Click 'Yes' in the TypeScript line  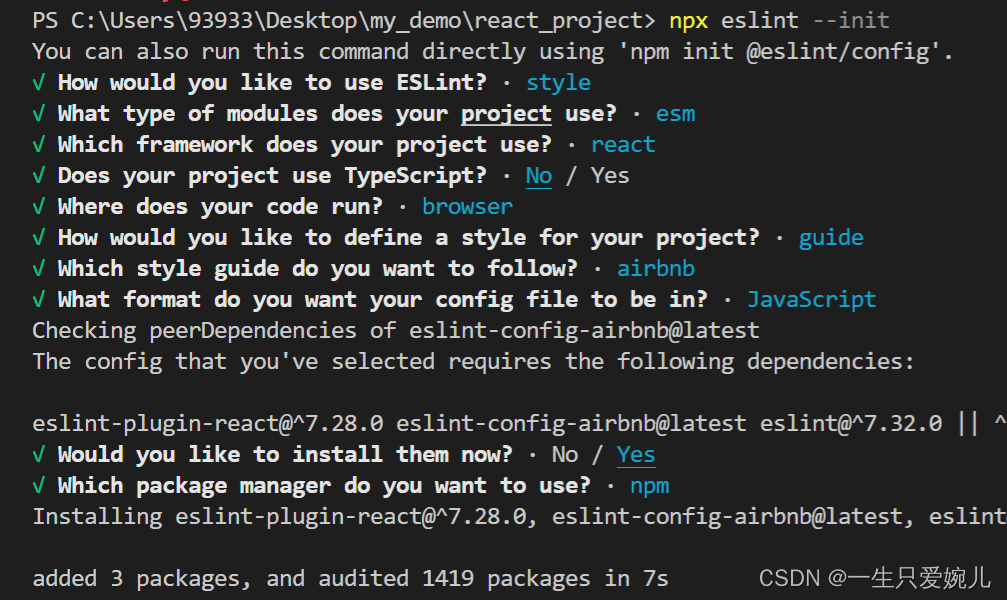pyautogui.click(x=610, y=175)
